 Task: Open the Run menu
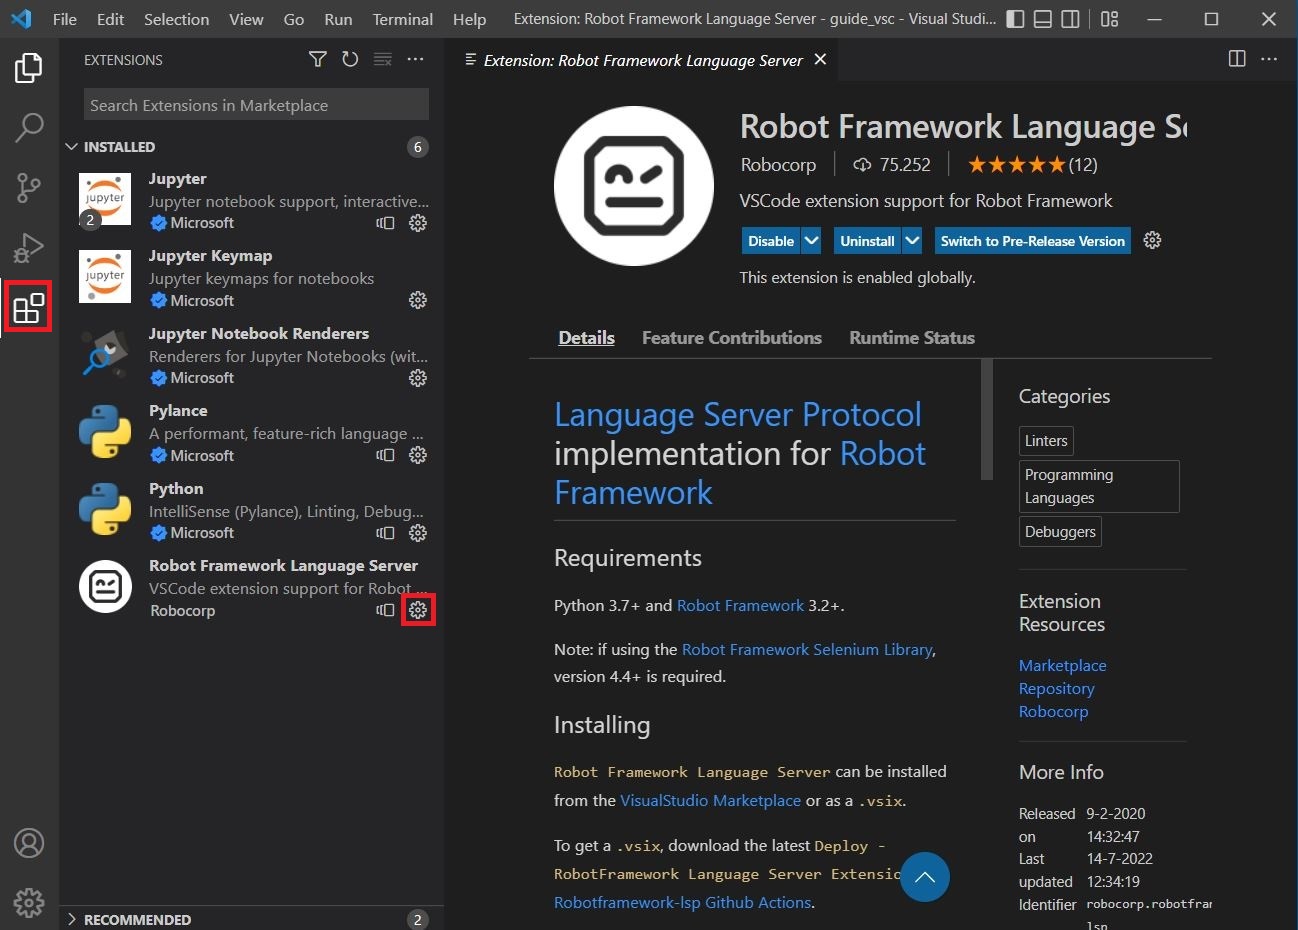(x=339, y=19)
